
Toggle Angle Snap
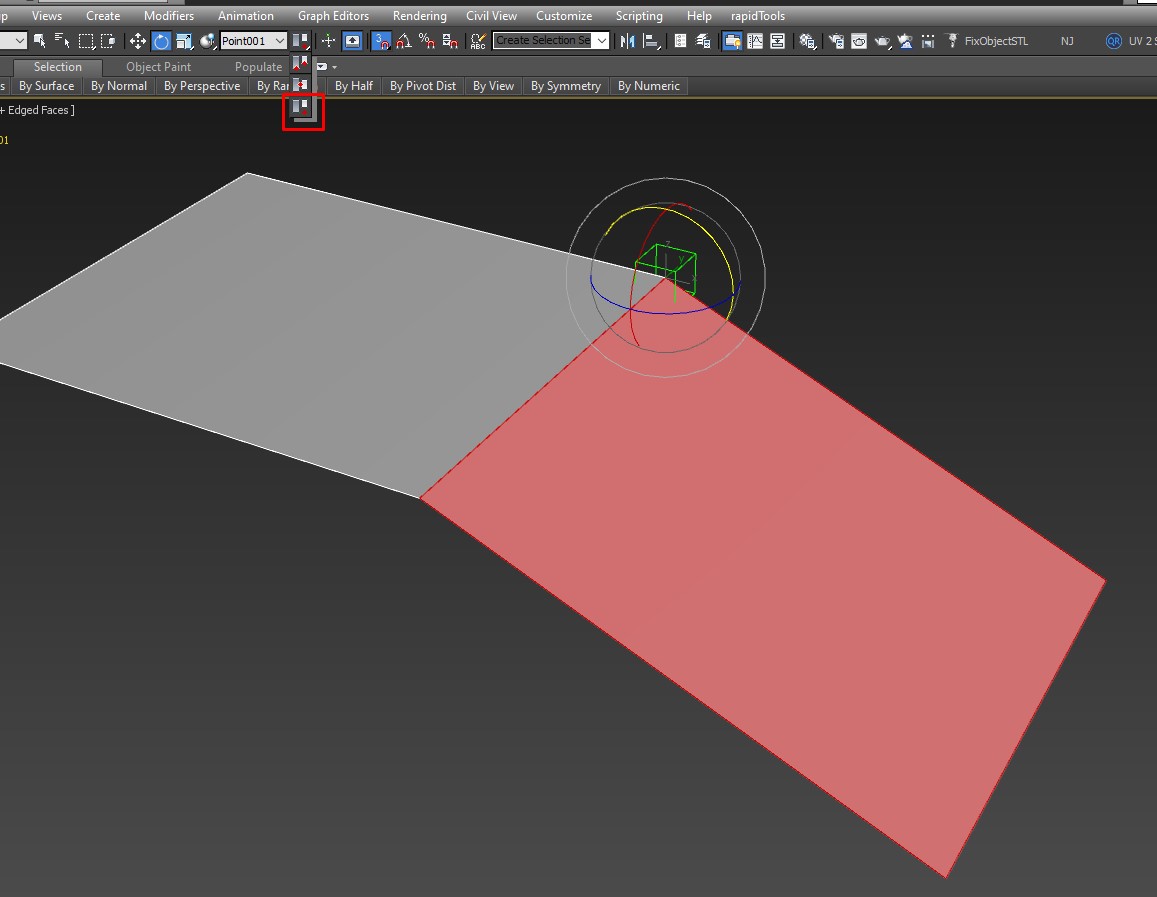point(404,41)
